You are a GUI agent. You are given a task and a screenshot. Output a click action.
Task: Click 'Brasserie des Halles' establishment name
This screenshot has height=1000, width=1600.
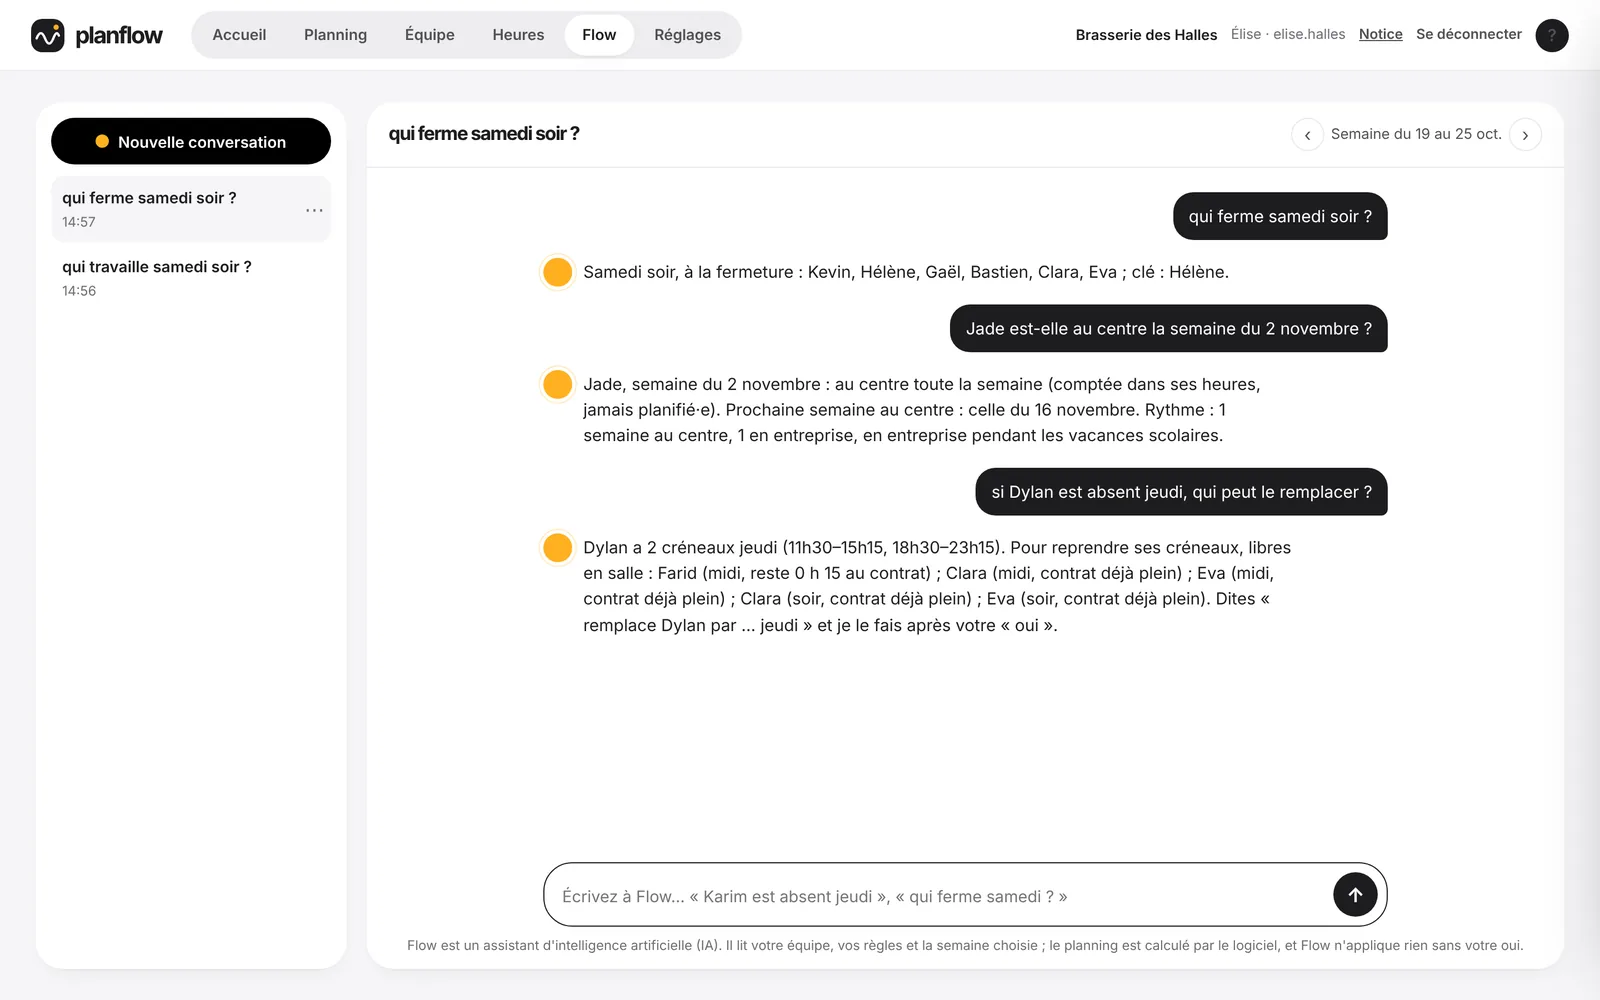(1146, 35)
